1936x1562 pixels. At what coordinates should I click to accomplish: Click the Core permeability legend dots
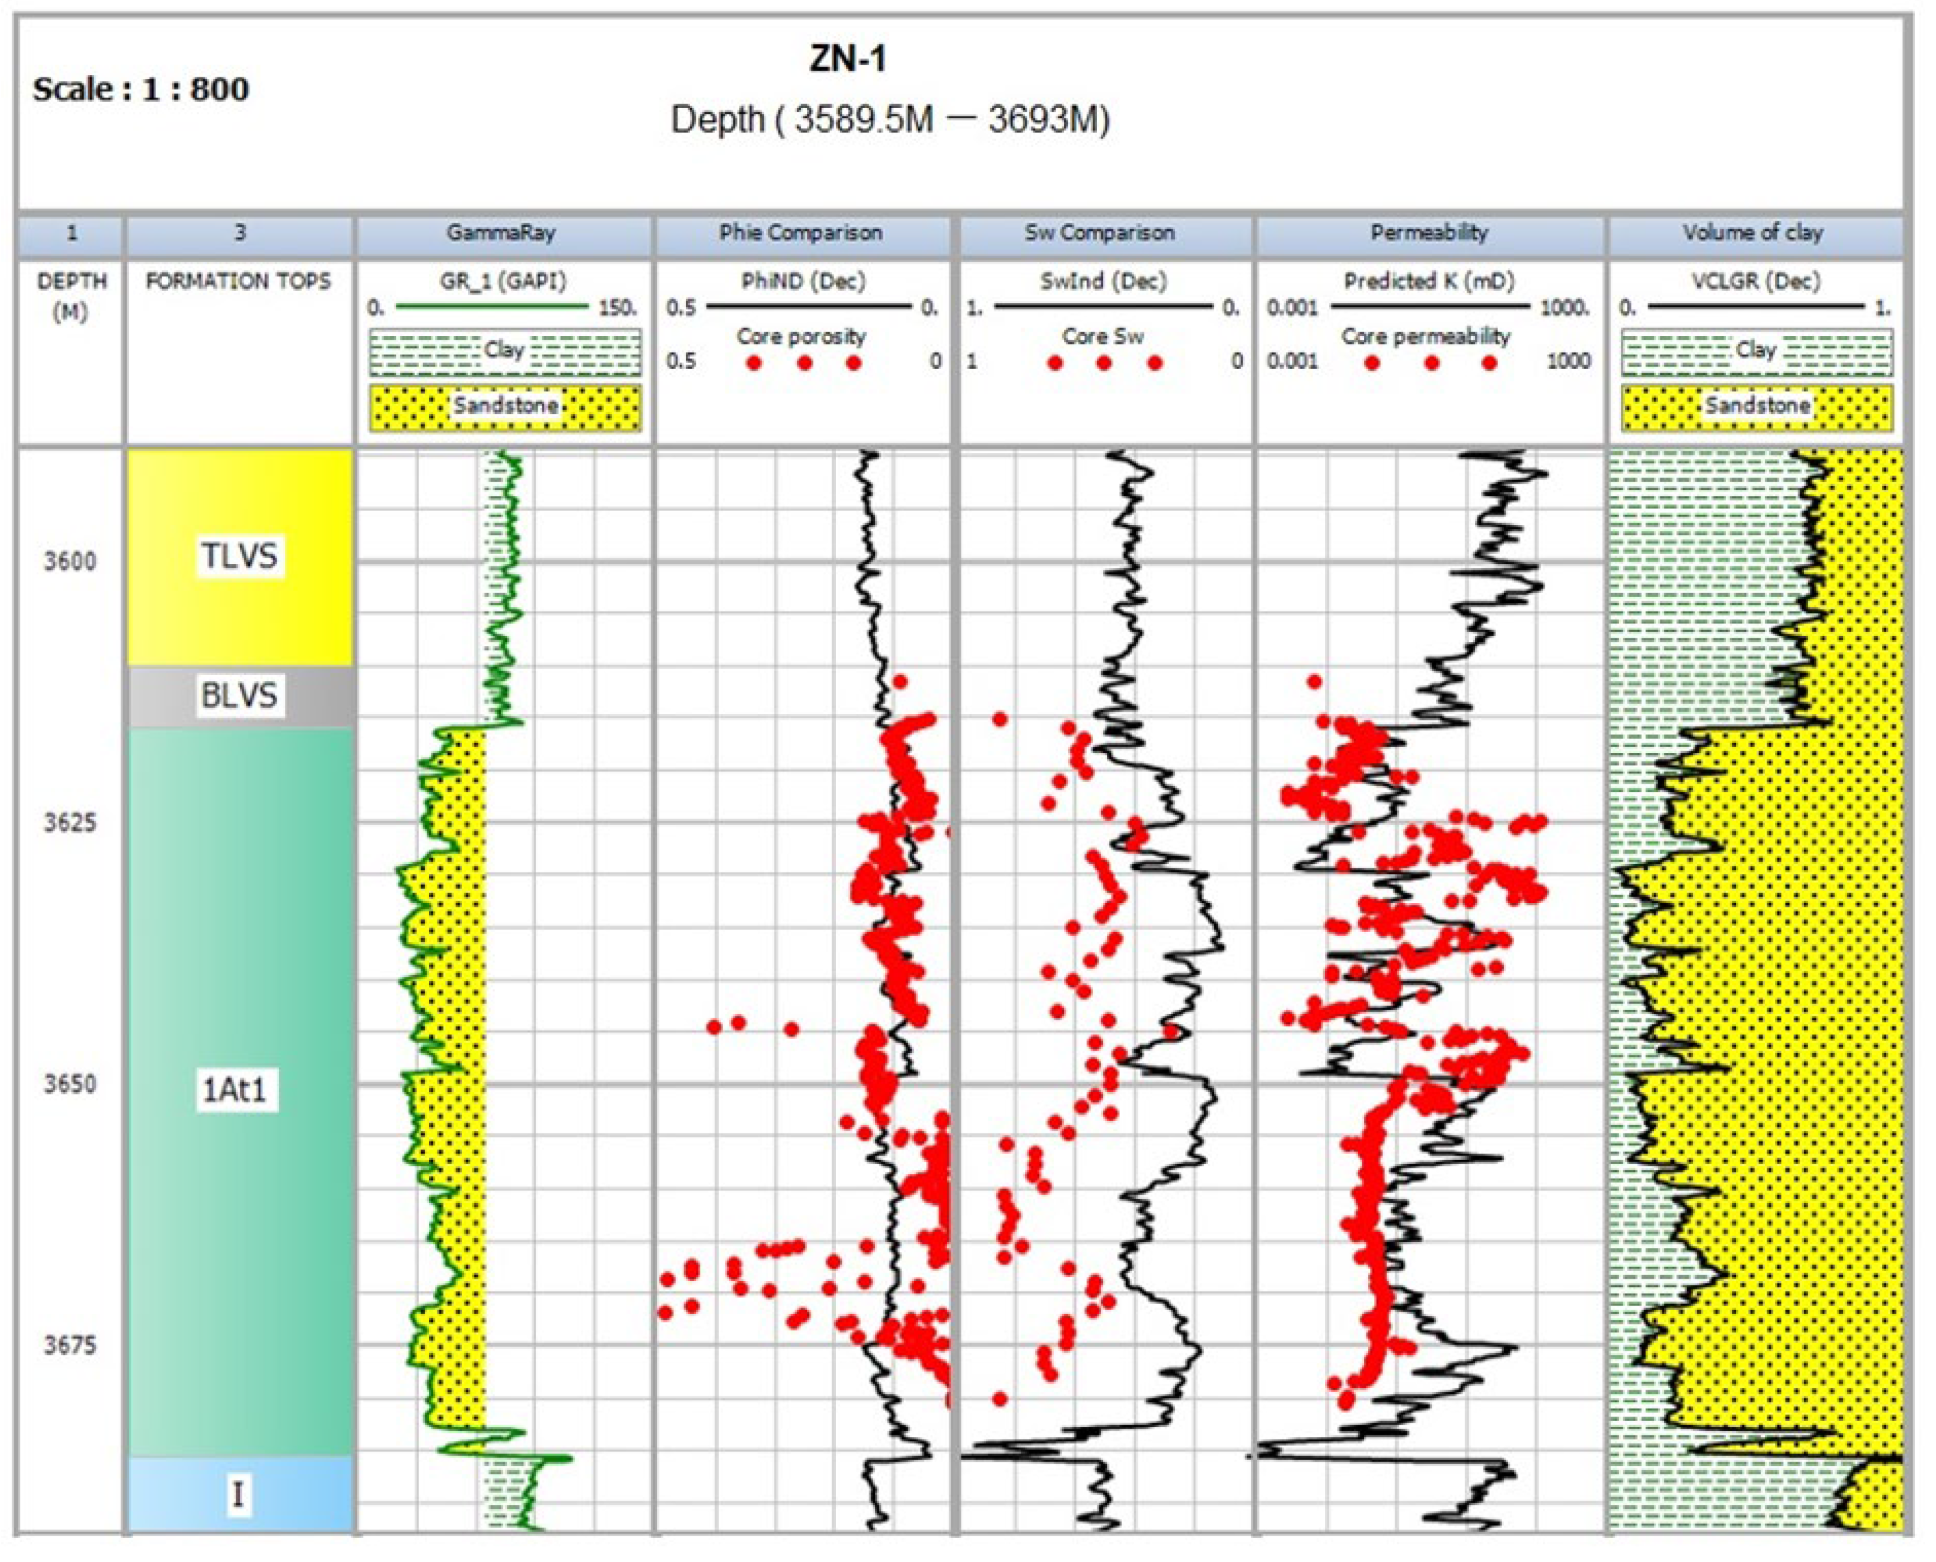pos(1430,363)
